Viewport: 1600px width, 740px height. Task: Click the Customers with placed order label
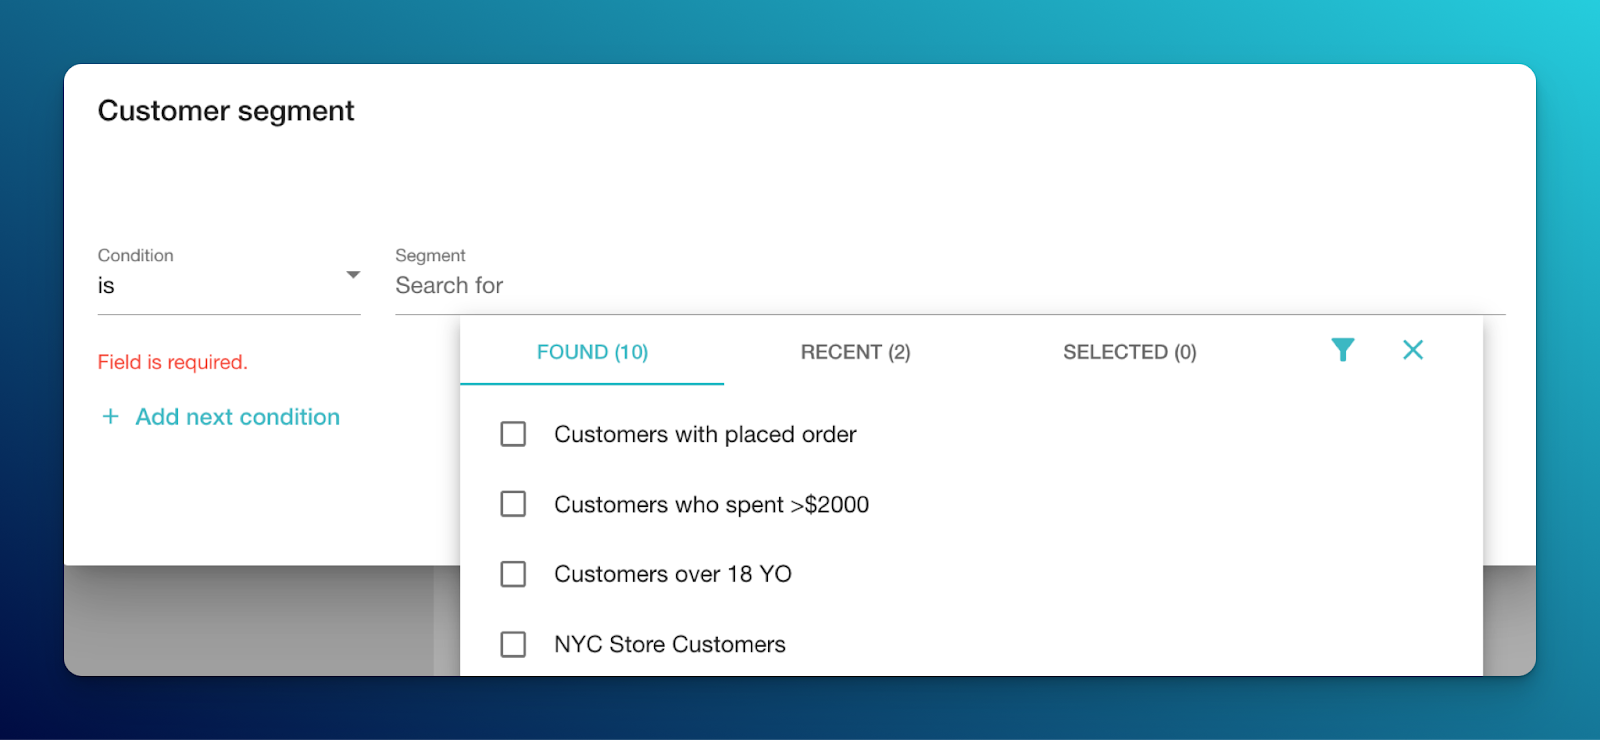[705, 434]
